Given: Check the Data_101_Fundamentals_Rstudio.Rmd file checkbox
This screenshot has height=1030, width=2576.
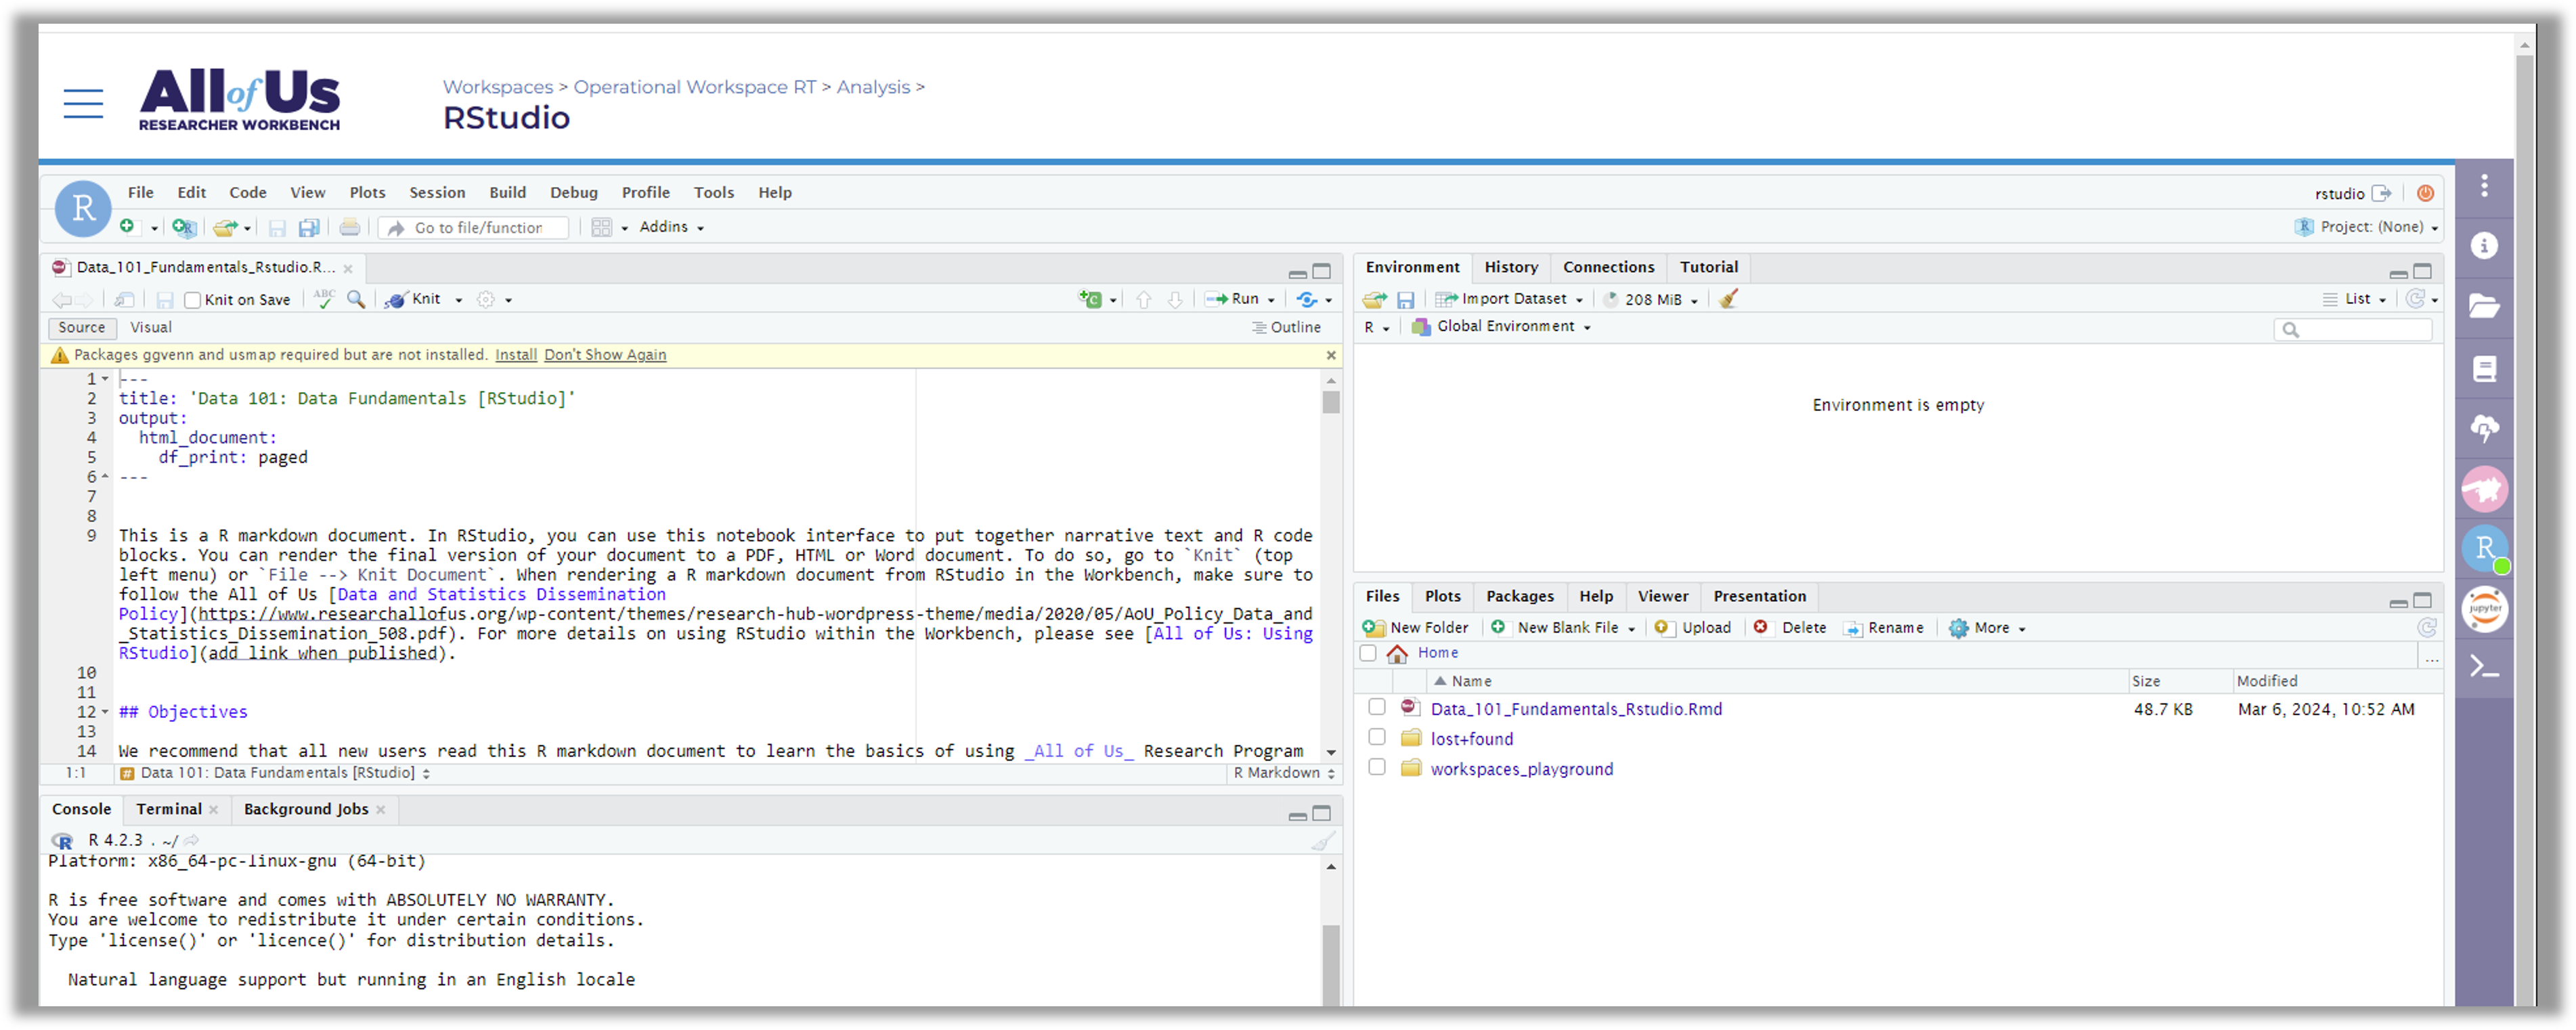Looking at the screenshot, I should coord(1377,707).
